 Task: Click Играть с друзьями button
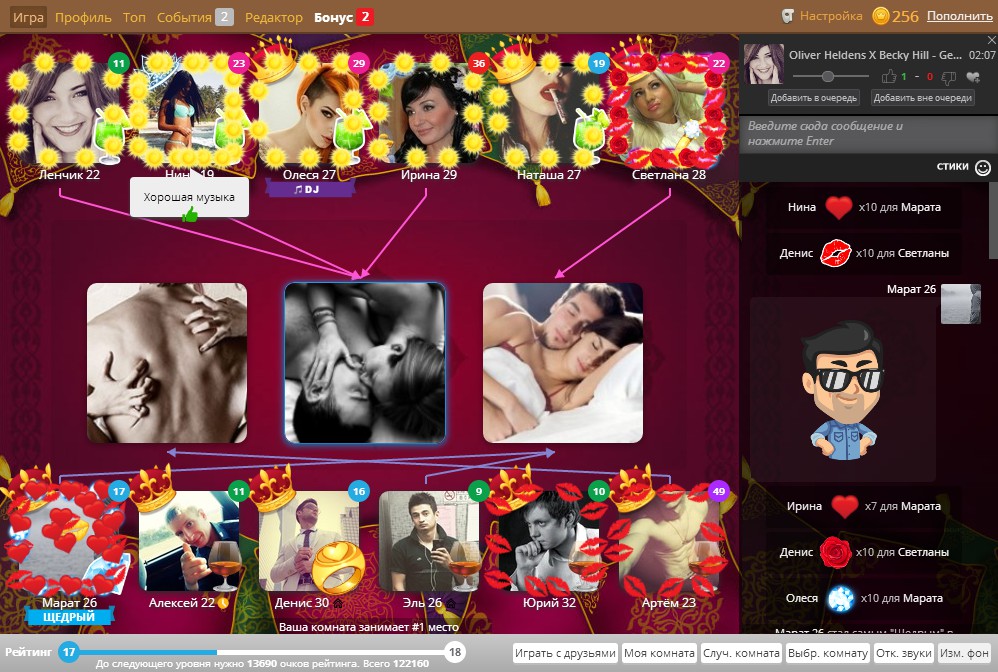[x=565, y=653]
